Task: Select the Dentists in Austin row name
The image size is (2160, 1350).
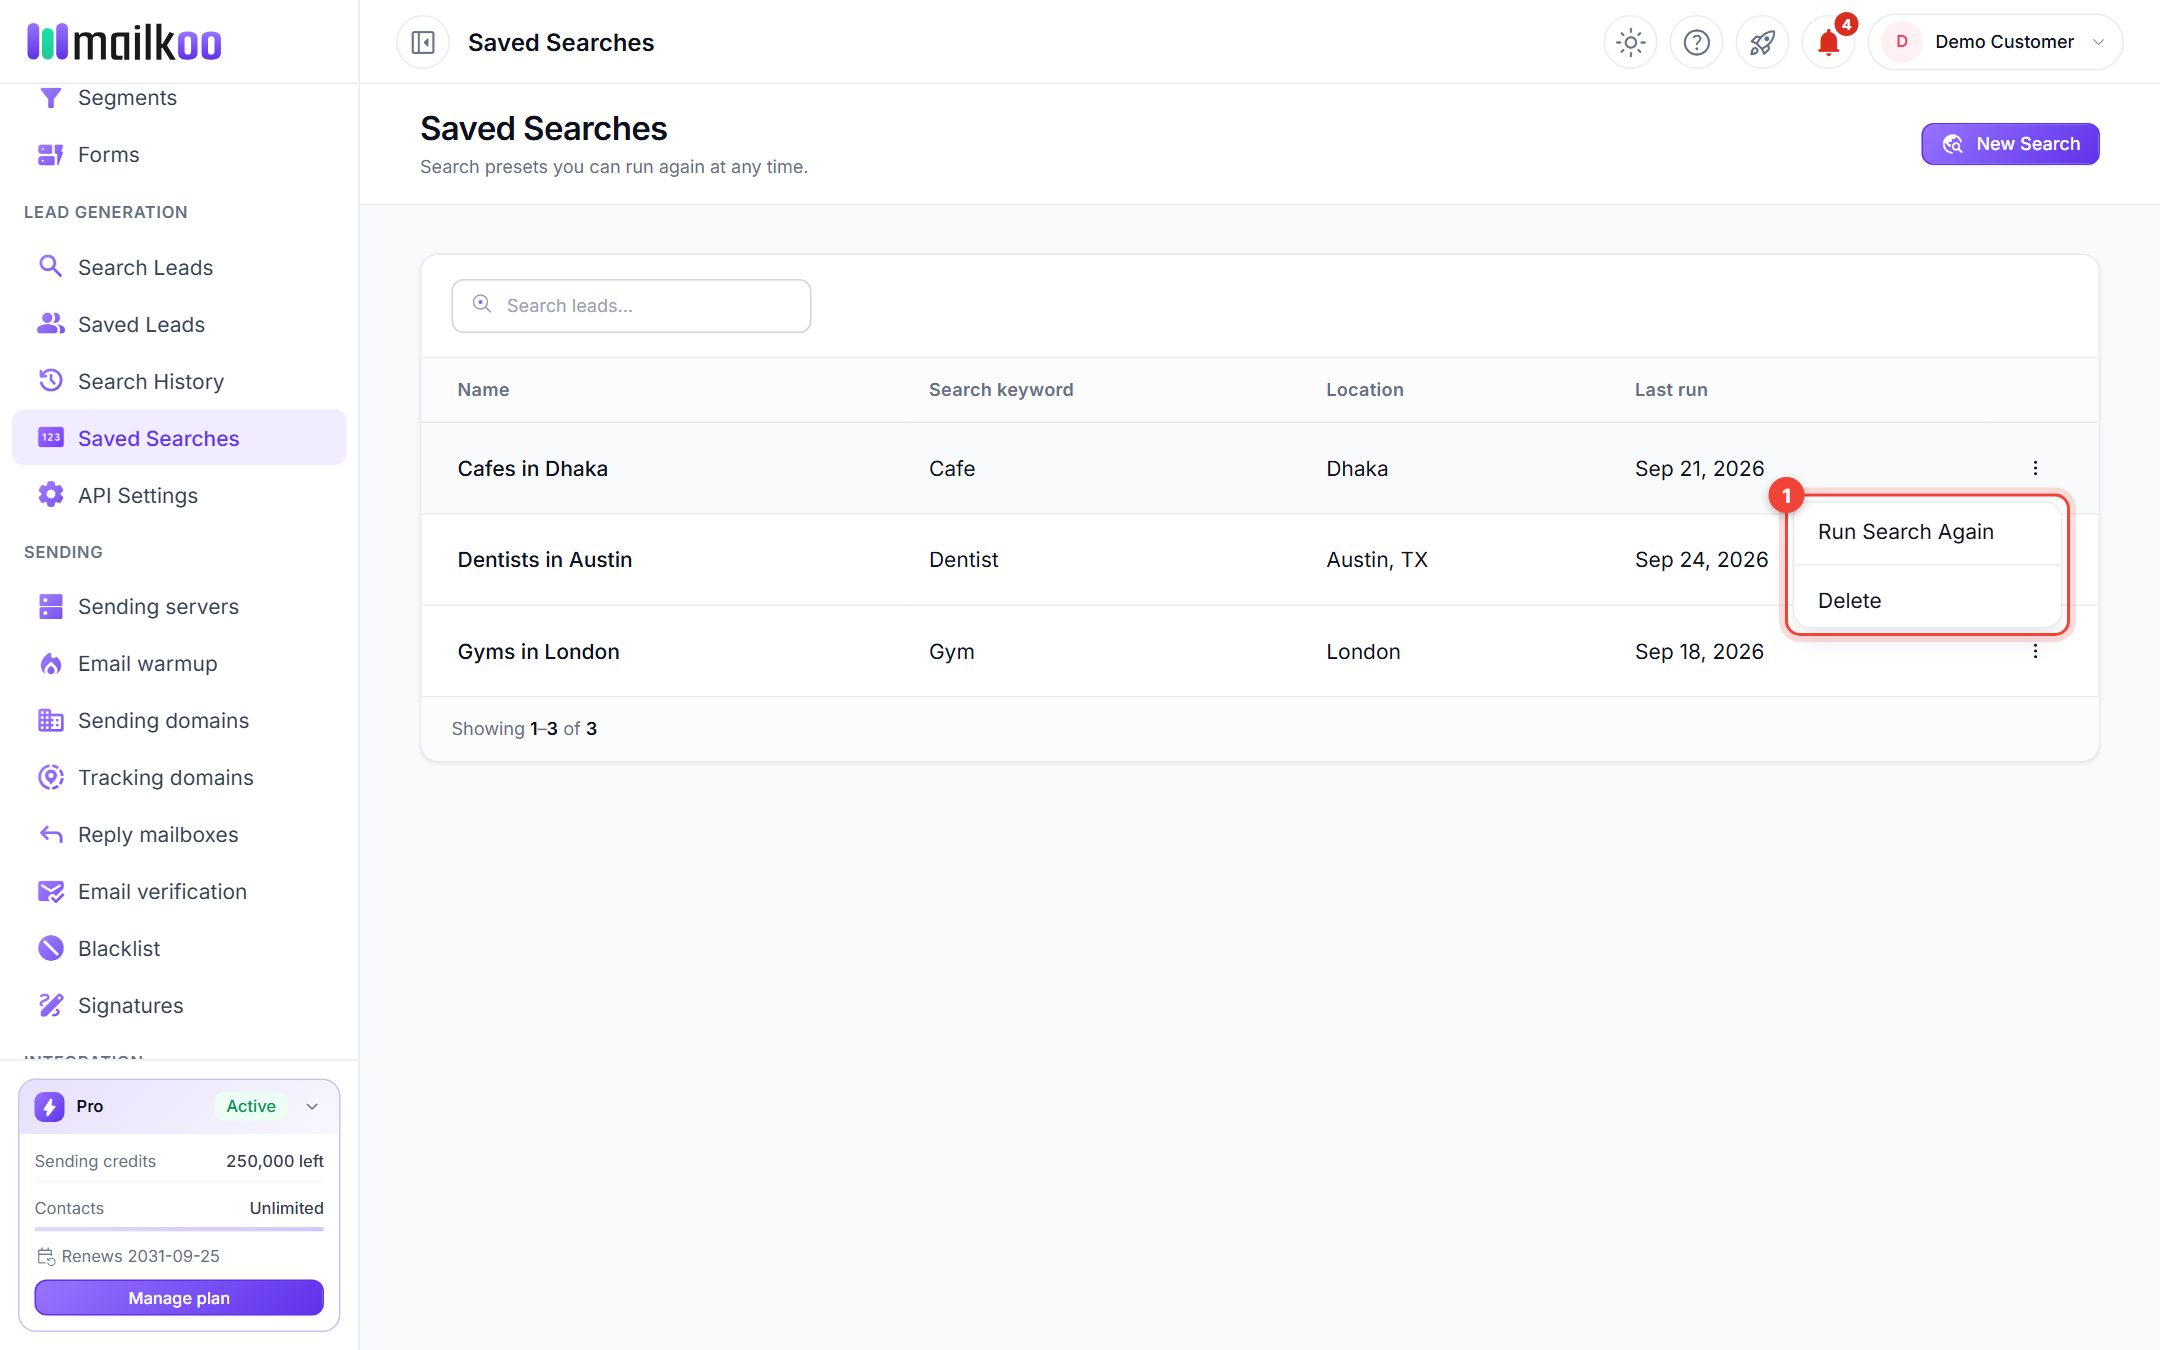Action: 545,560
